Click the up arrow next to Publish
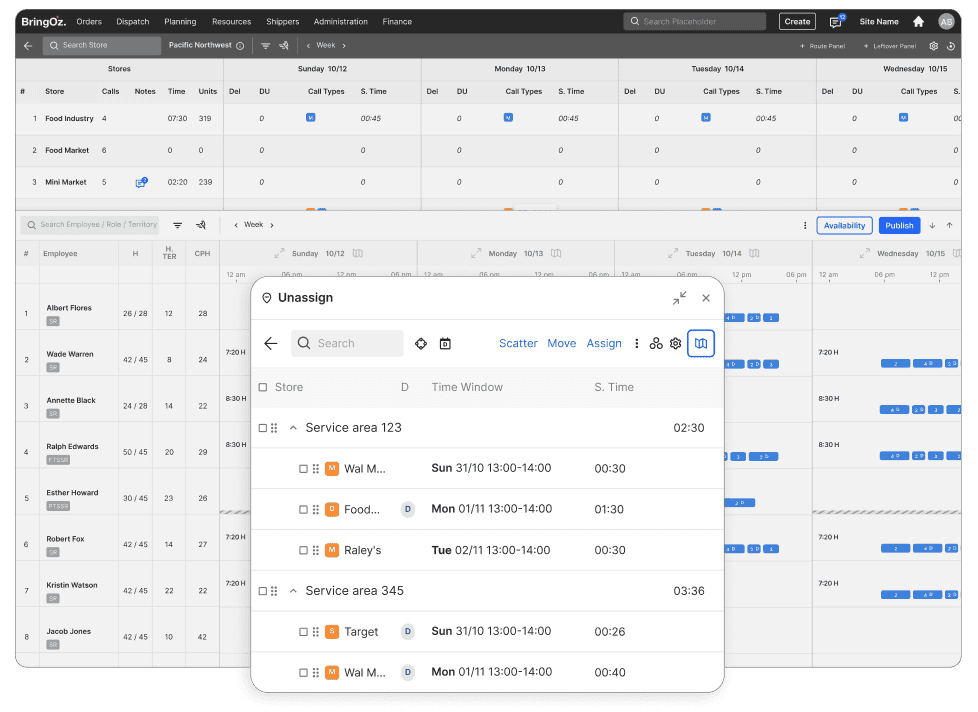978x712 pixels. [x=949, y=226]
